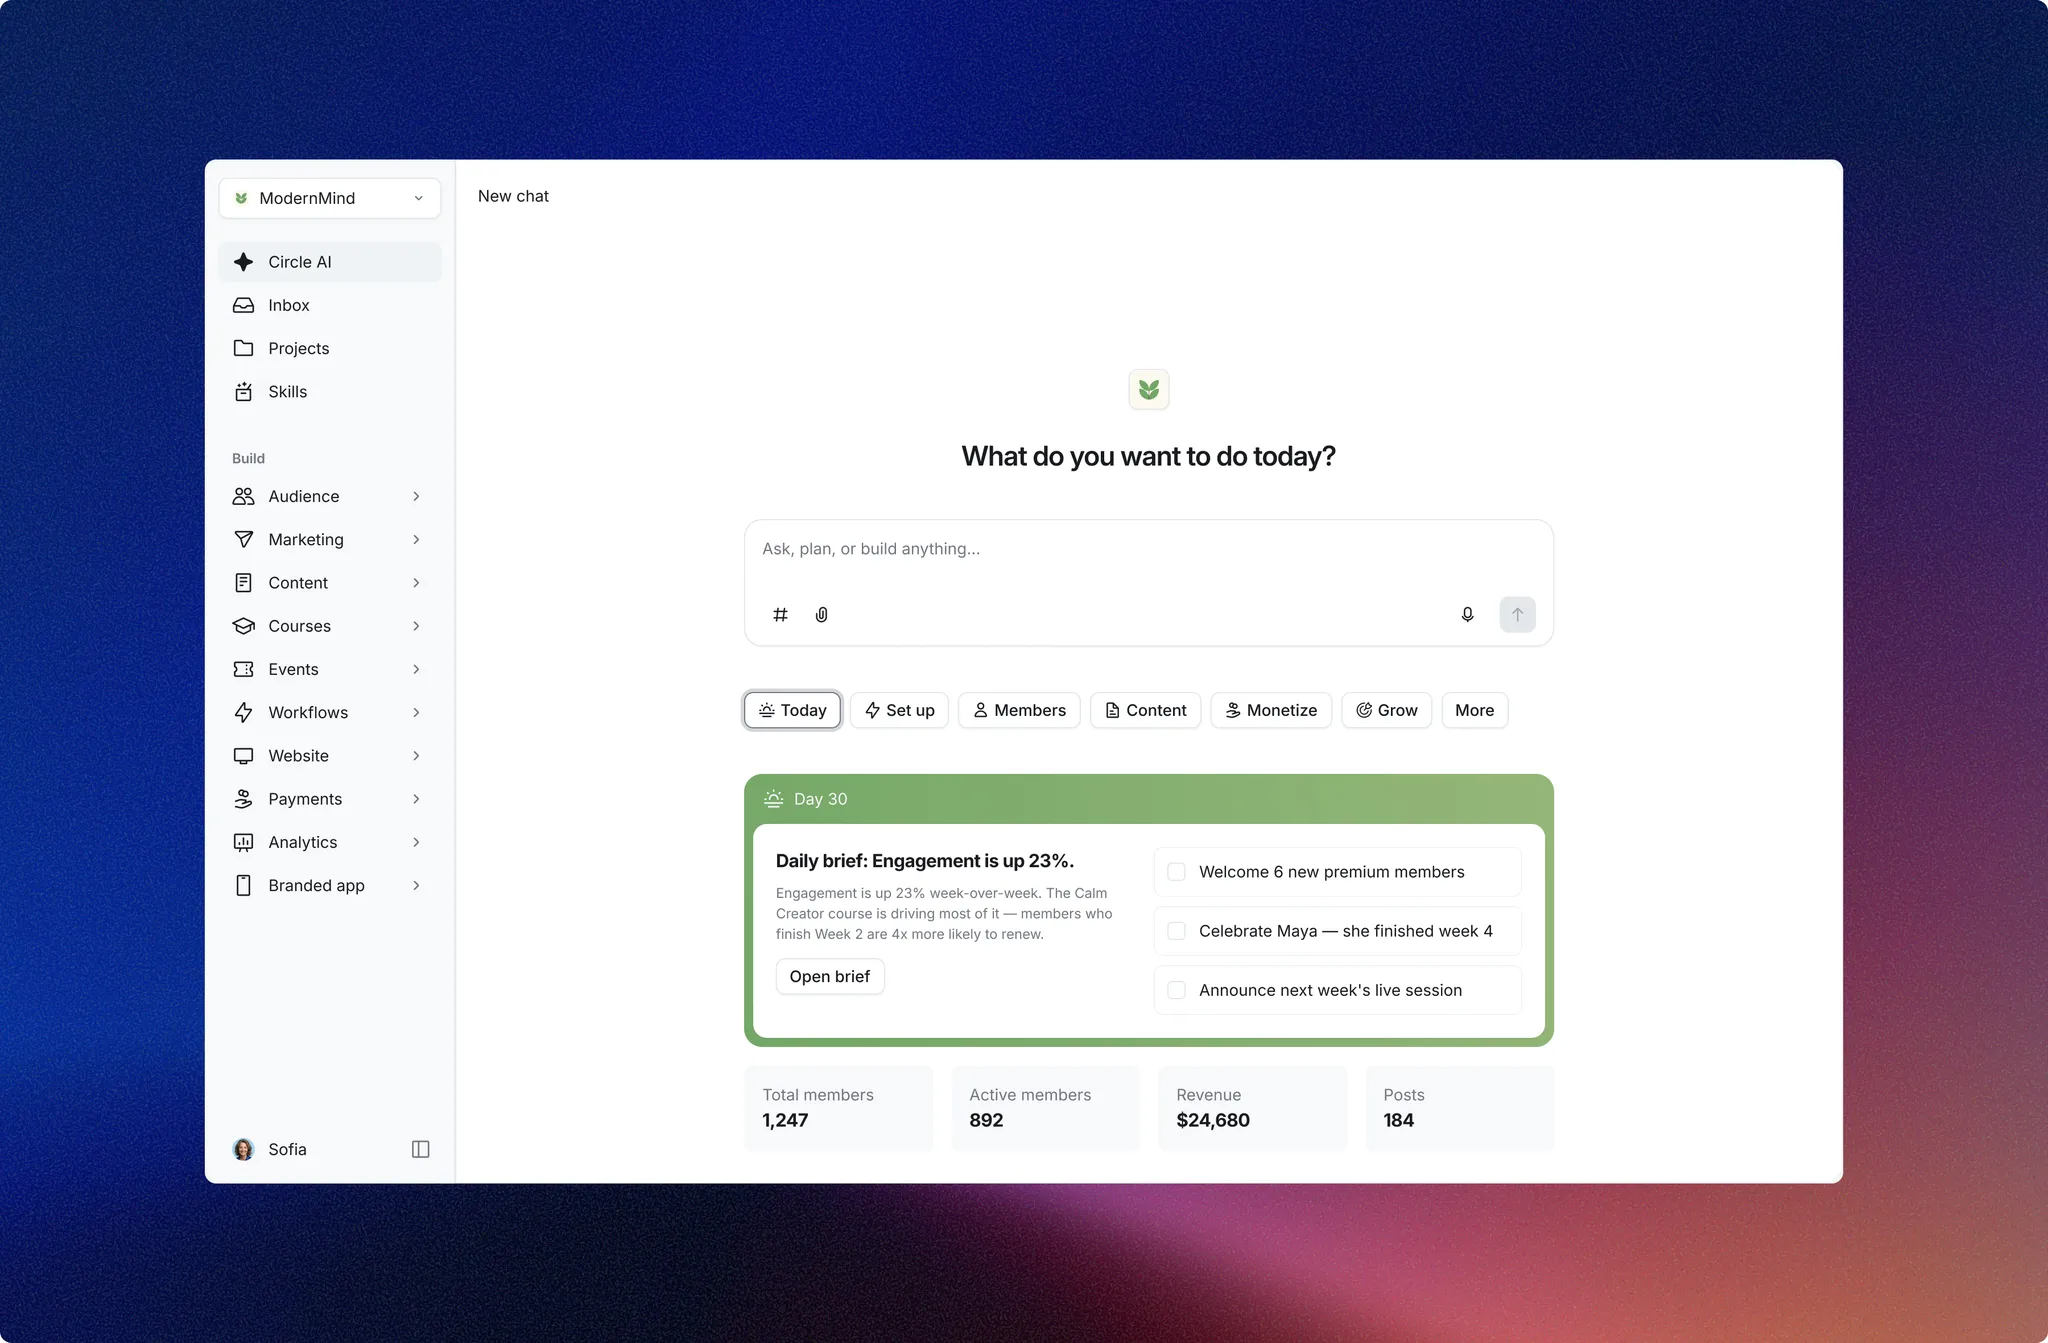The width and height of the screenshot is (2048, 1343).
Task: Expand the Marketing submenu chevron
Action: (x=416, y=539)
